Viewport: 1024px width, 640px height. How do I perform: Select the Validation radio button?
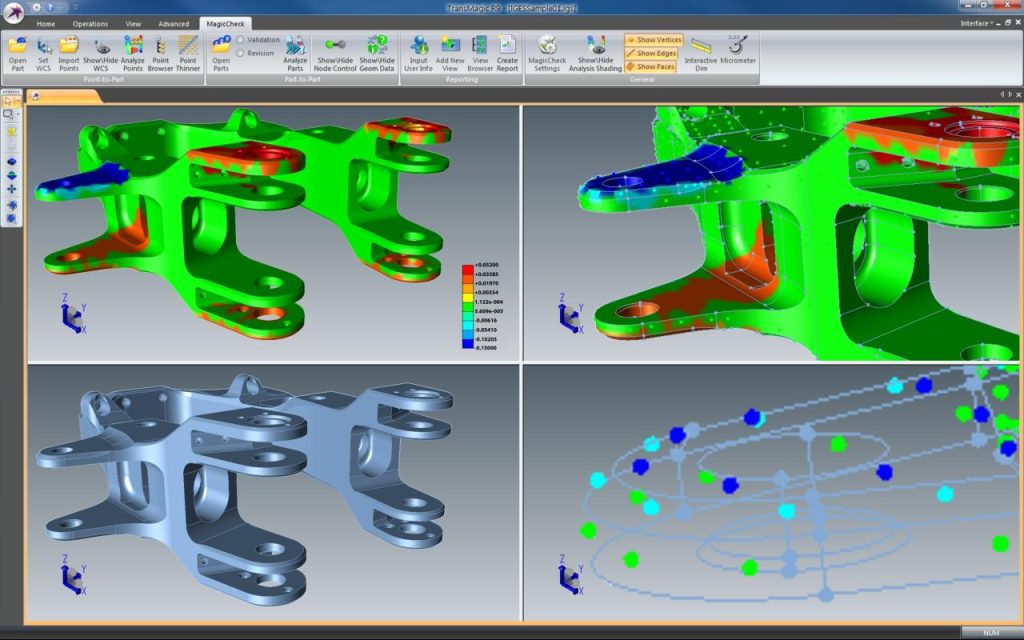240,39
